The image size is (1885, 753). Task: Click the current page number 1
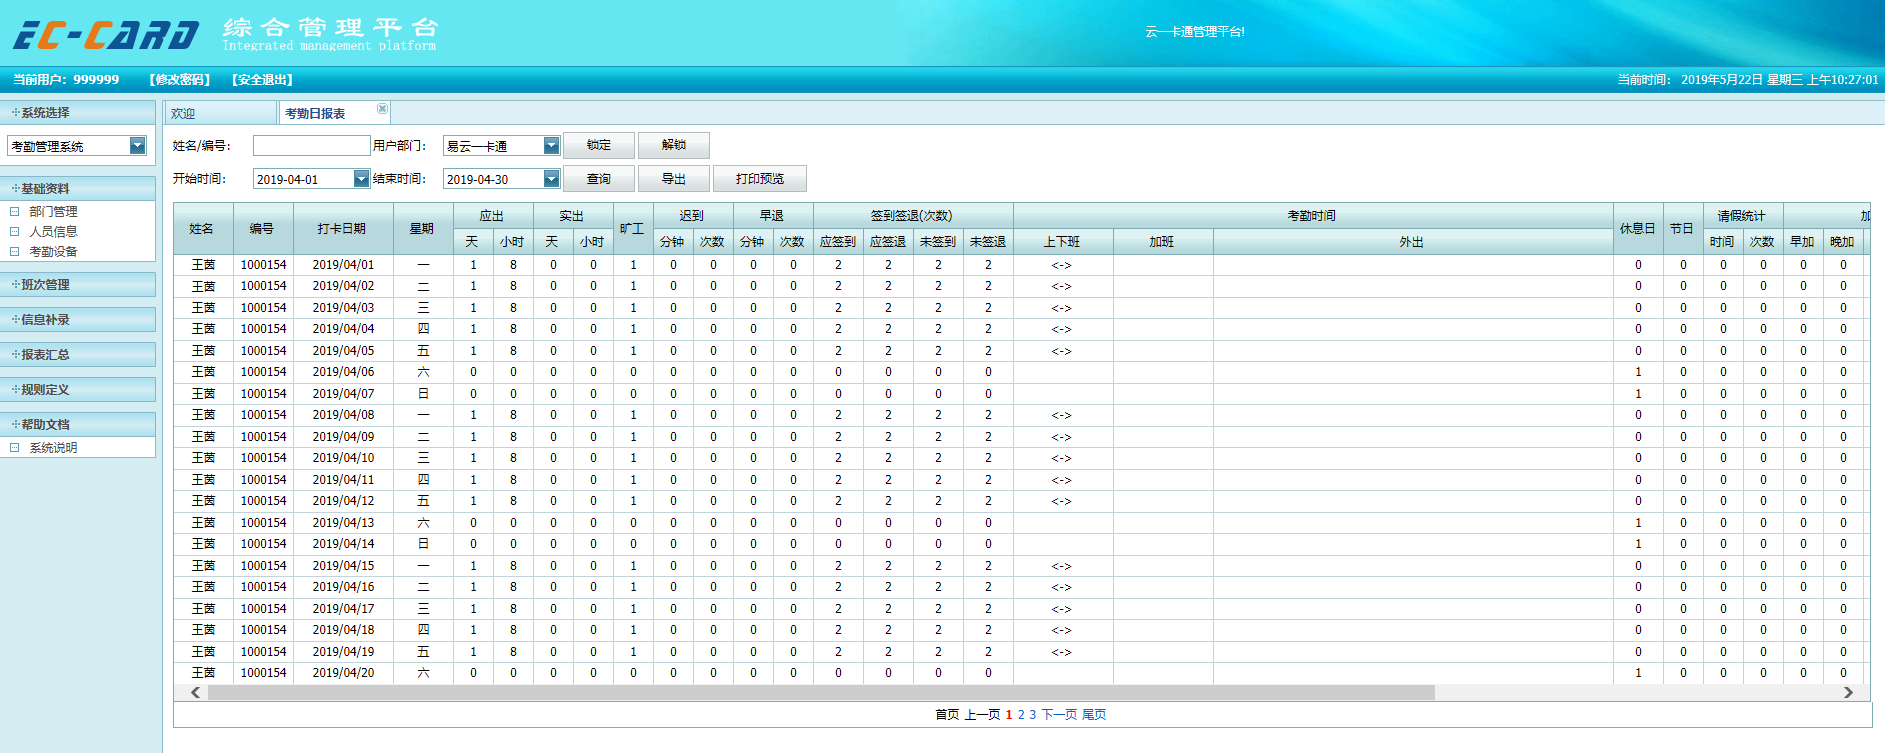(1009, 715)
